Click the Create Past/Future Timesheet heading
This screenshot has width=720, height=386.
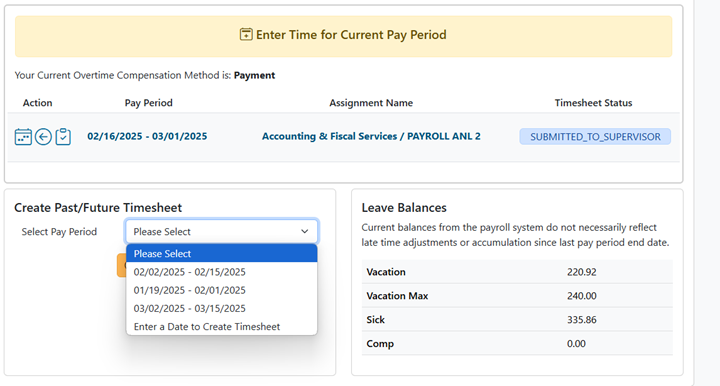(98, 207)
